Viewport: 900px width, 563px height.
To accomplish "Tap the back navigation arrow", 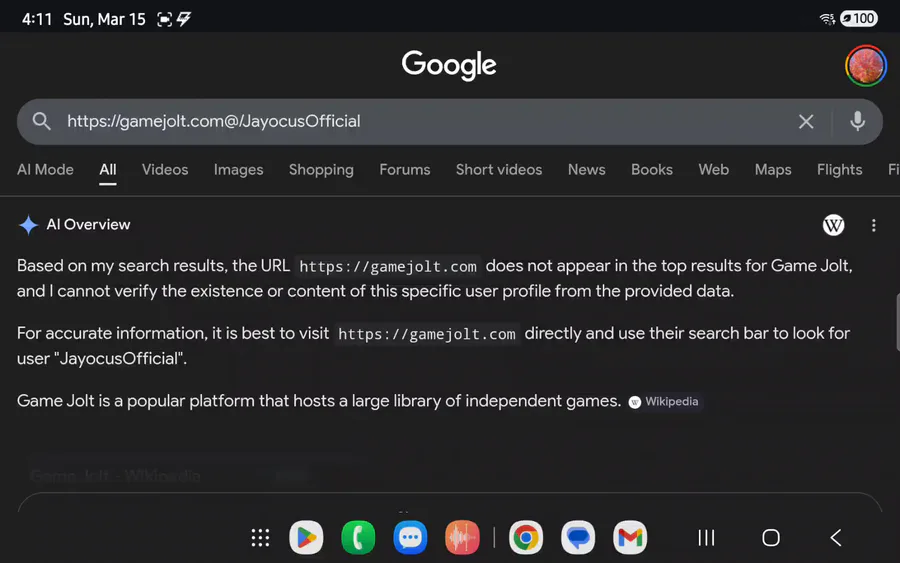I will pyautogui.click(x=836, y=538).
